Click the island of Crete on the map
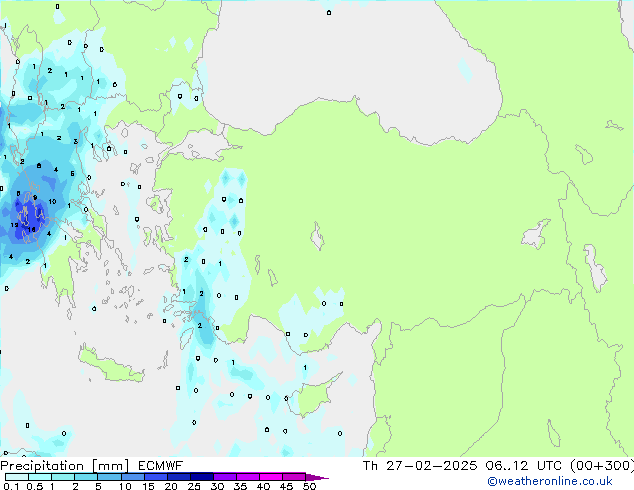 pos(110,365)
